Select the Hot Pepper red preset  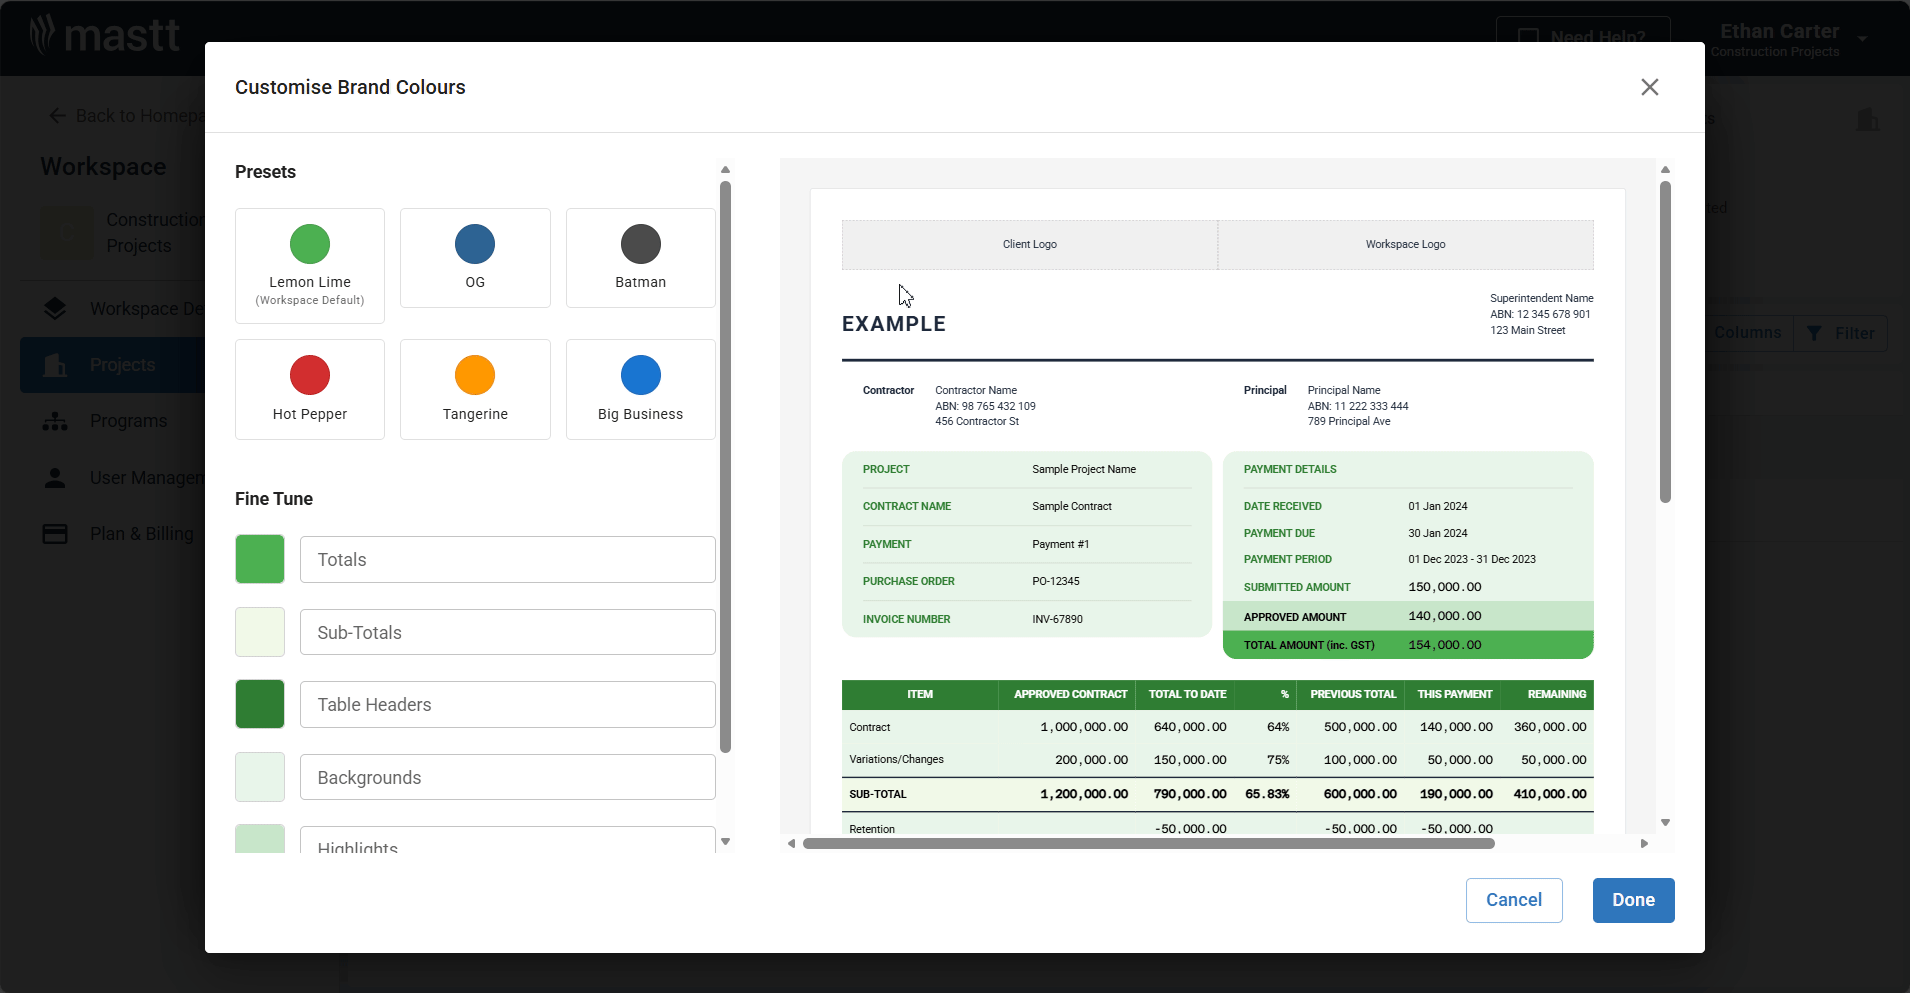coord(310,389)
